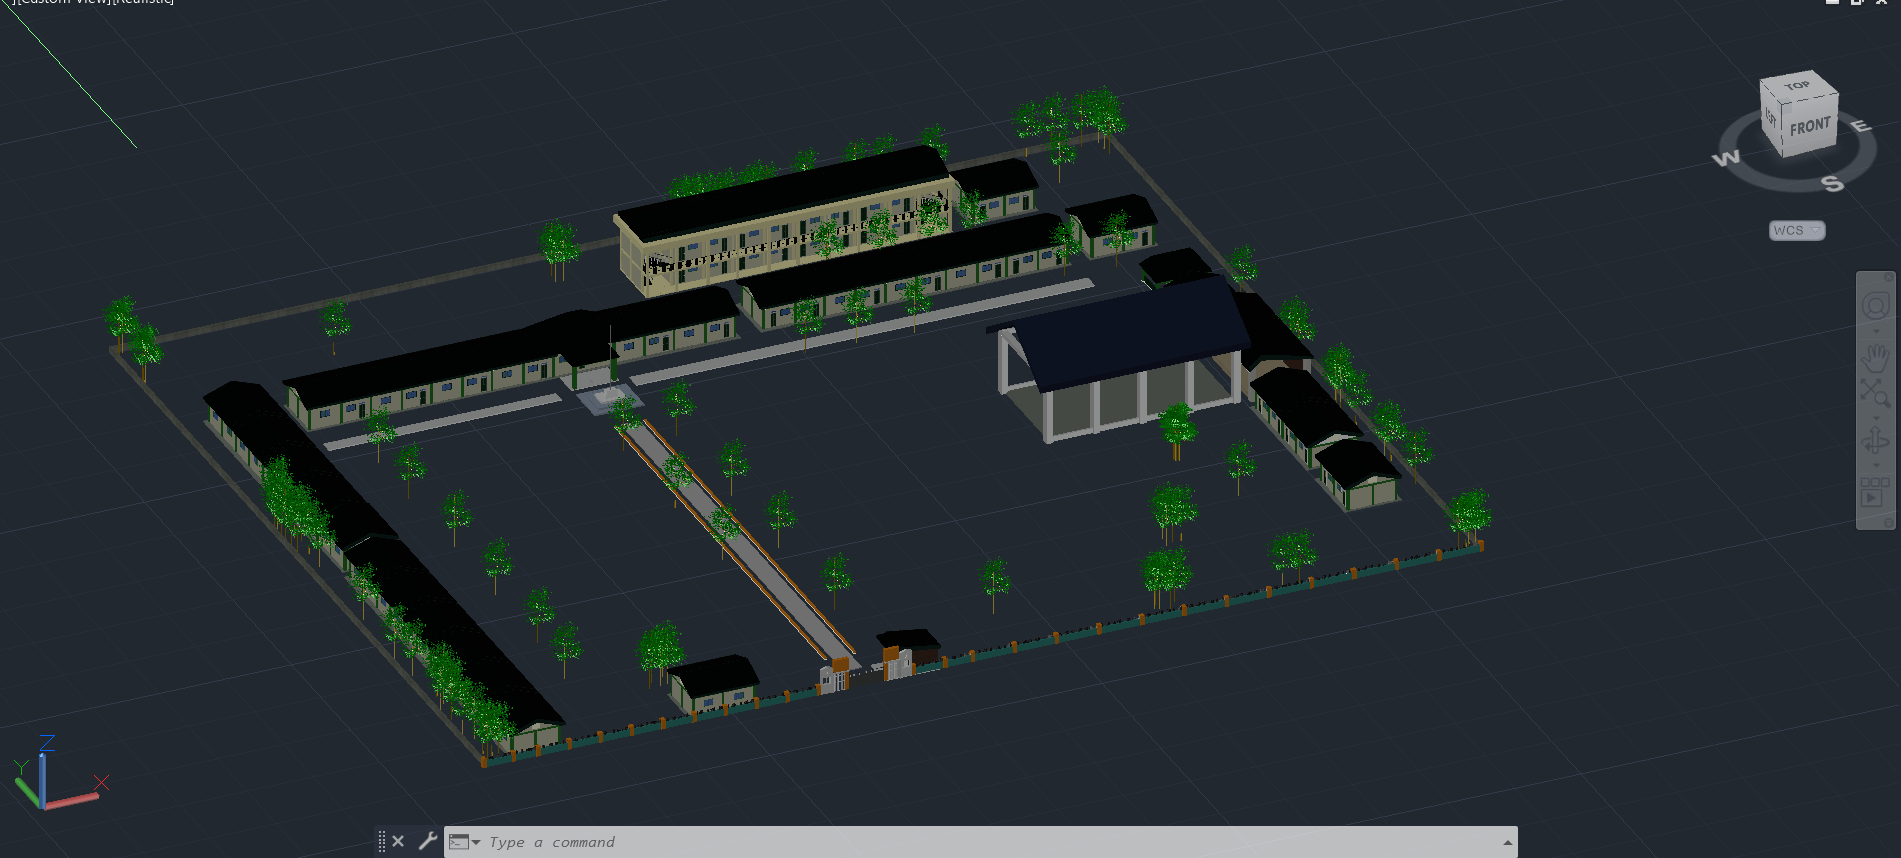This screenshot has height=858, width=1901.
Task: Click the FRONT face of the ViewCube
Action: pyautogui.click(x=1809, y=128)
